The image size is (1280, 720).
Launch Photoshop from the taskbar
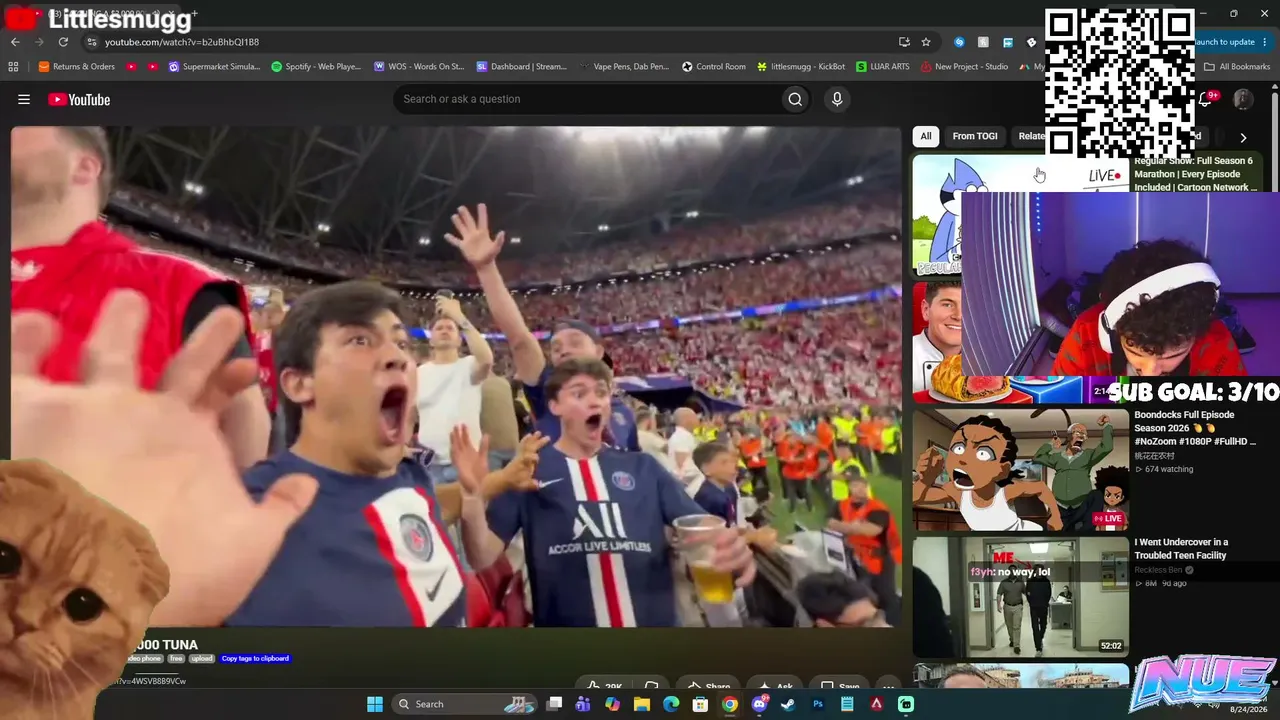(x=818, y=704)
